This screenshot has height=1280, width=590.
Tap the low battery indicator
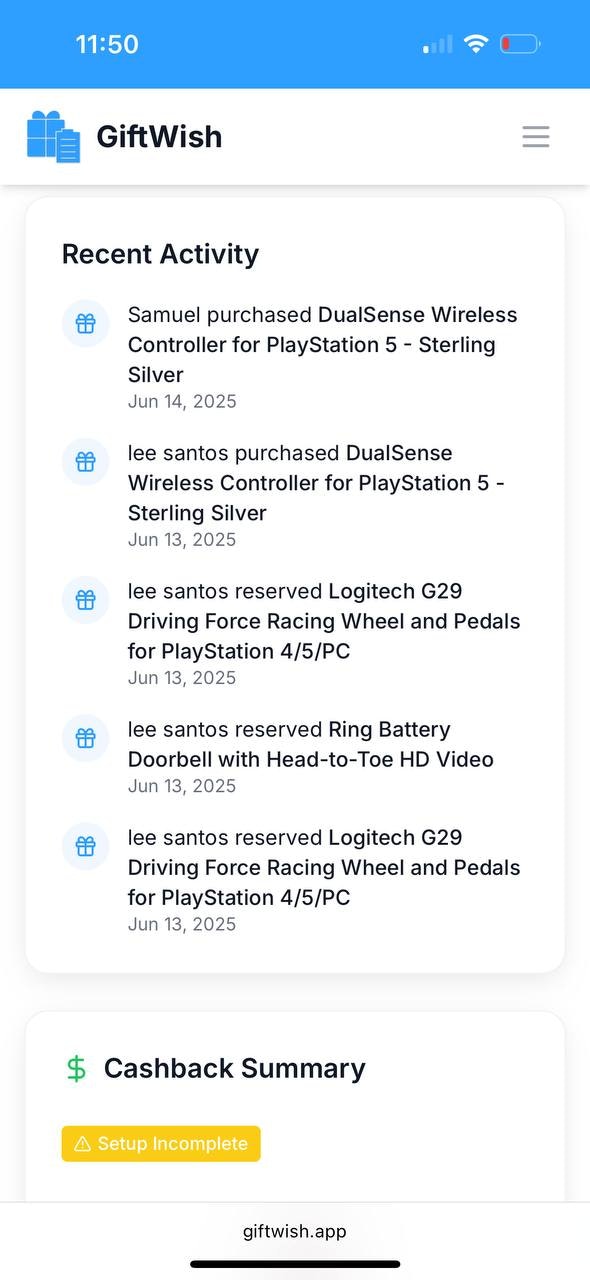point(520,44)
